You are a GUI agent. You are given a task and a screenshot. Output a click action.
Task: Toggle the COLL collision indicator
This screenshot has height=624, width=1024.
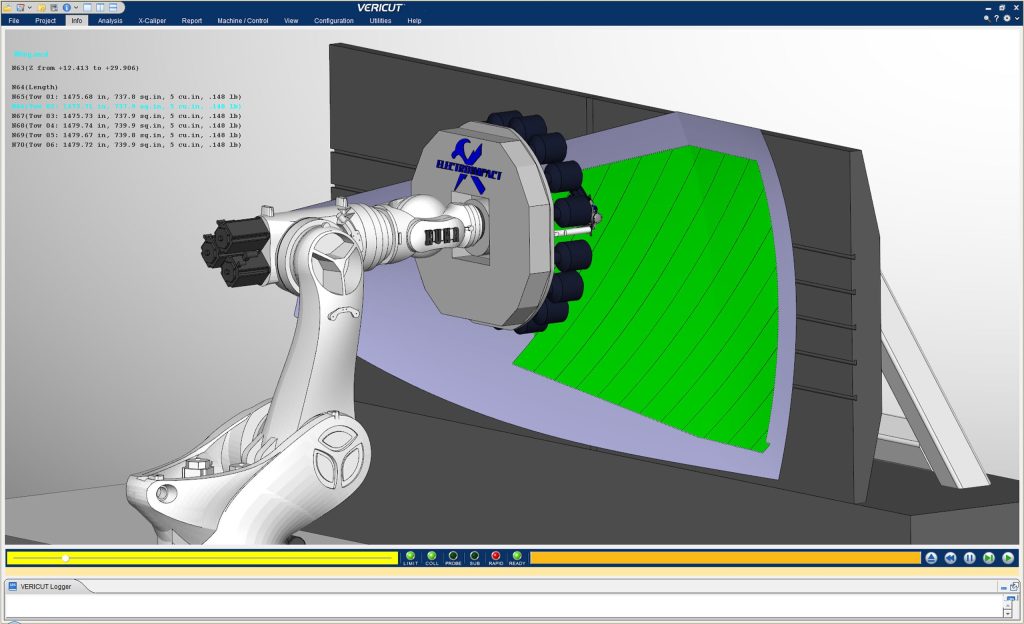432,557
